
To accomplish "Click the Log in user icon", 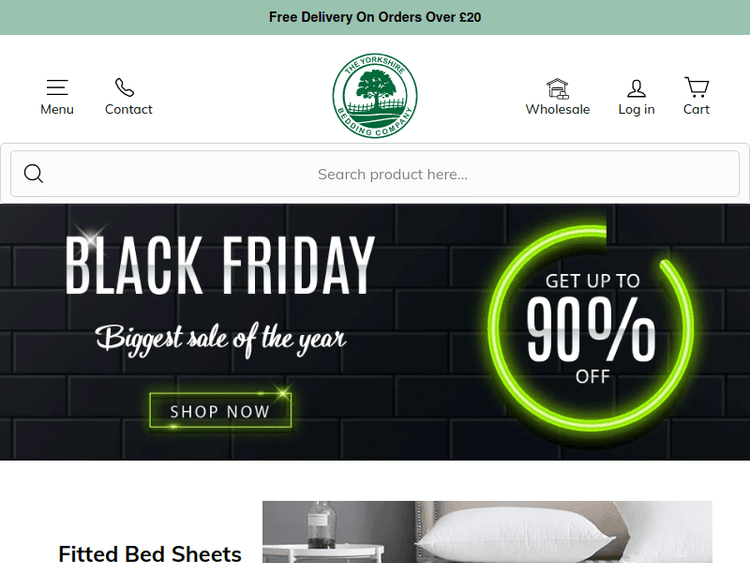I will [636, 88].
